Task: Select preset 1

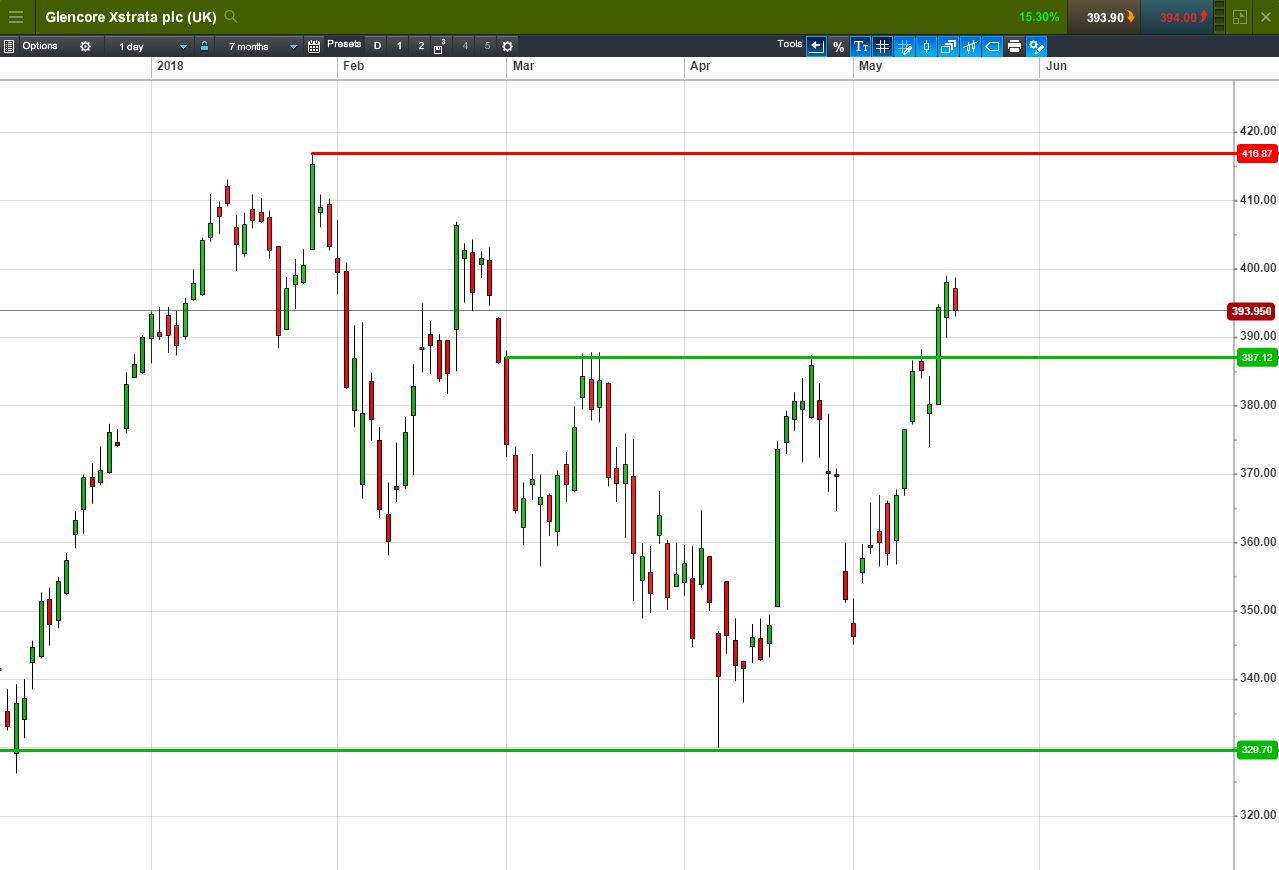Action: pyautogui.click(x=399, y=46)
